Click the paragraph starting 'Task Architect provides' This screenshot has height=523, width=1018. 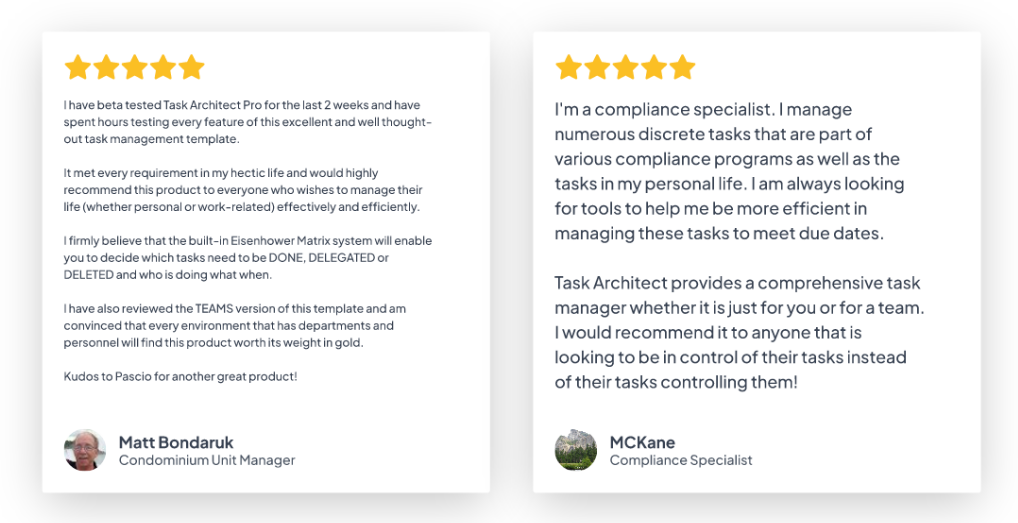tap(739, 332)
